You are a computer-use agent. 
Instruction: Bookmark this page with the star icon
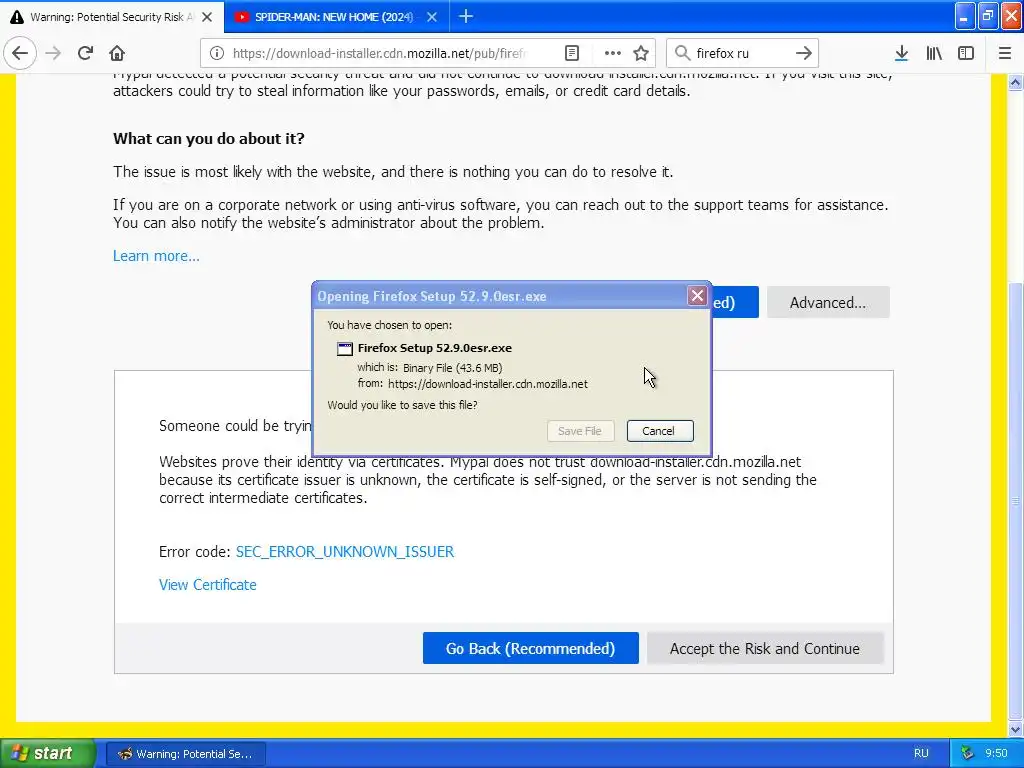[x=641, y=53]
